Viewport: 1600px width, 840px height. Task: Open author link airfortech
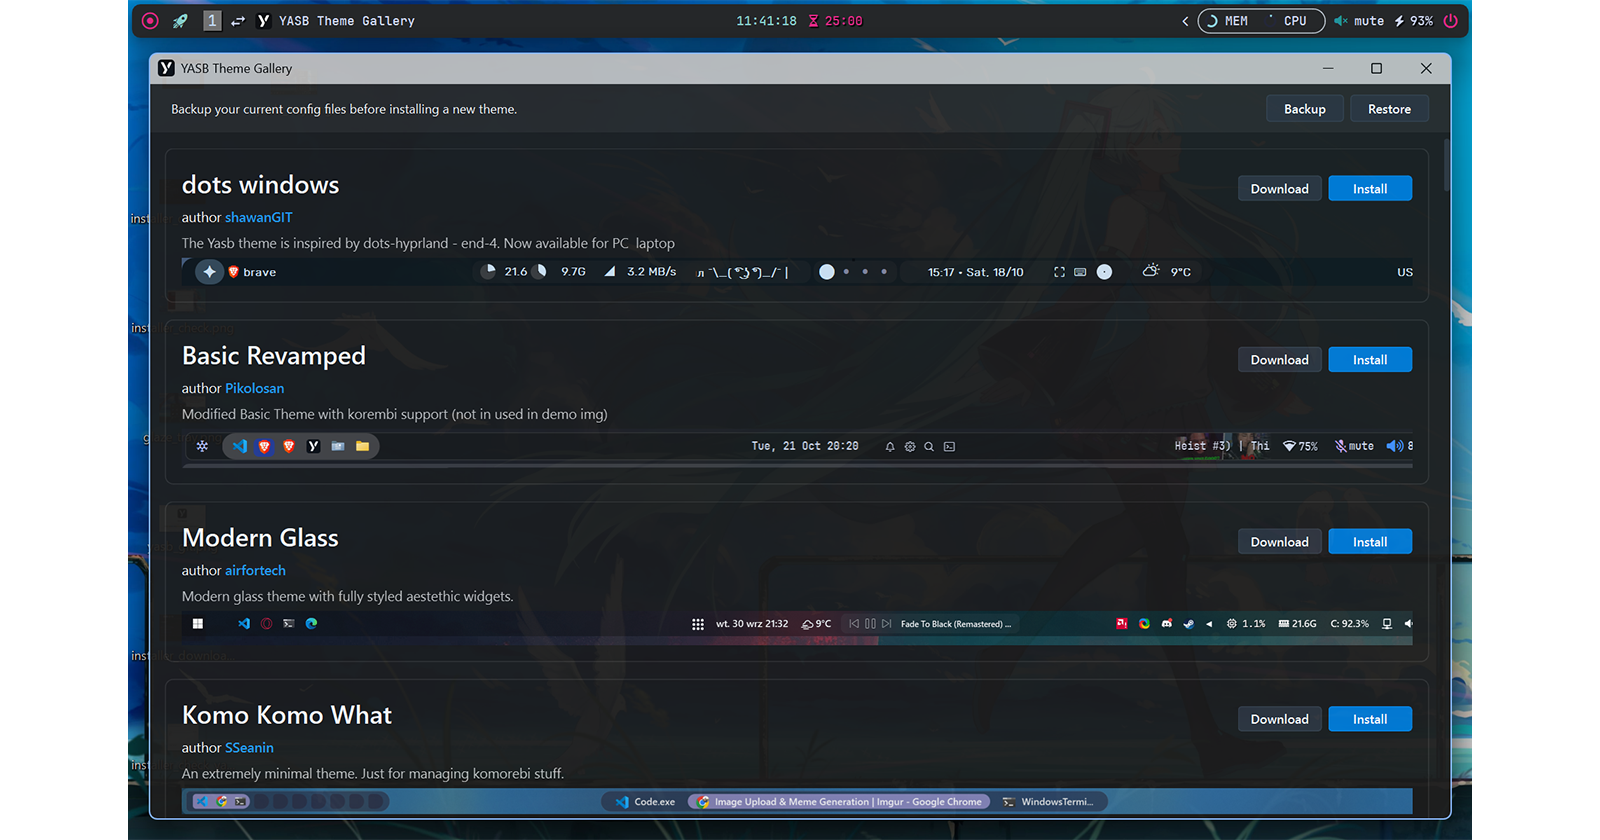(255, 570)
